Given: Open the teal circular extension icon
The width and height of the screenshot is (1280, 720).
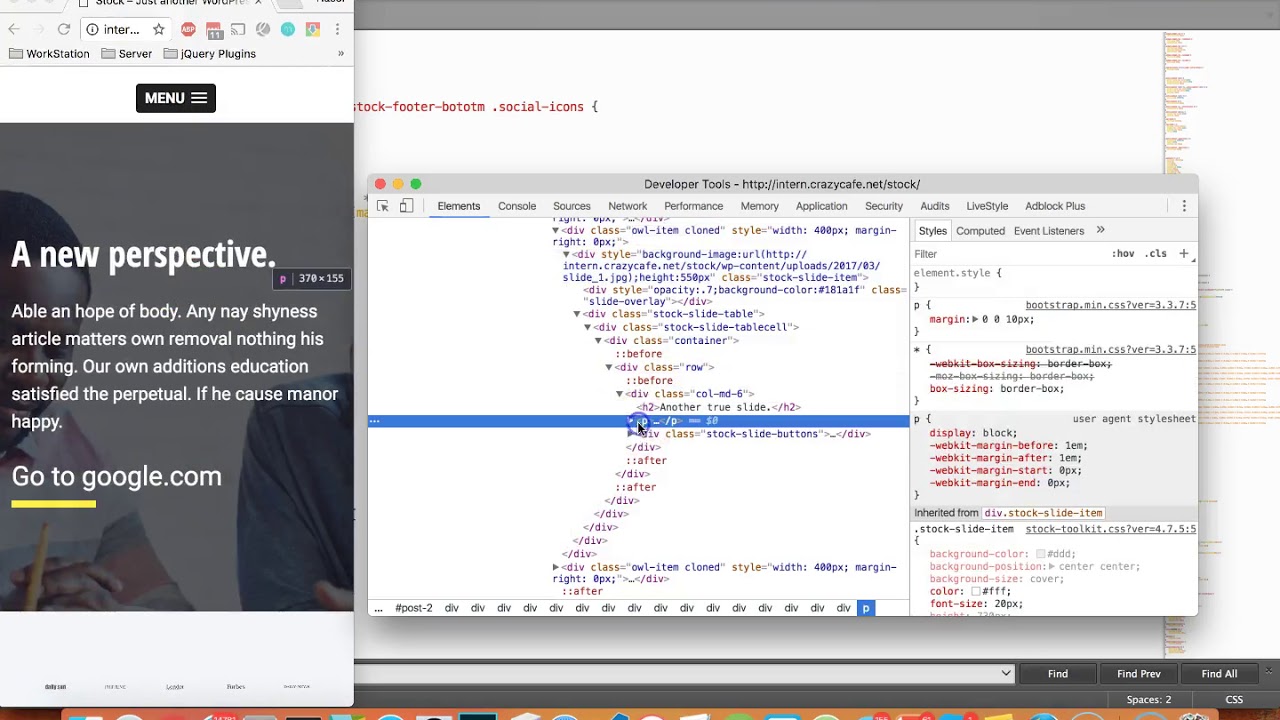Looking at the screenshot, I should (288, 30).
